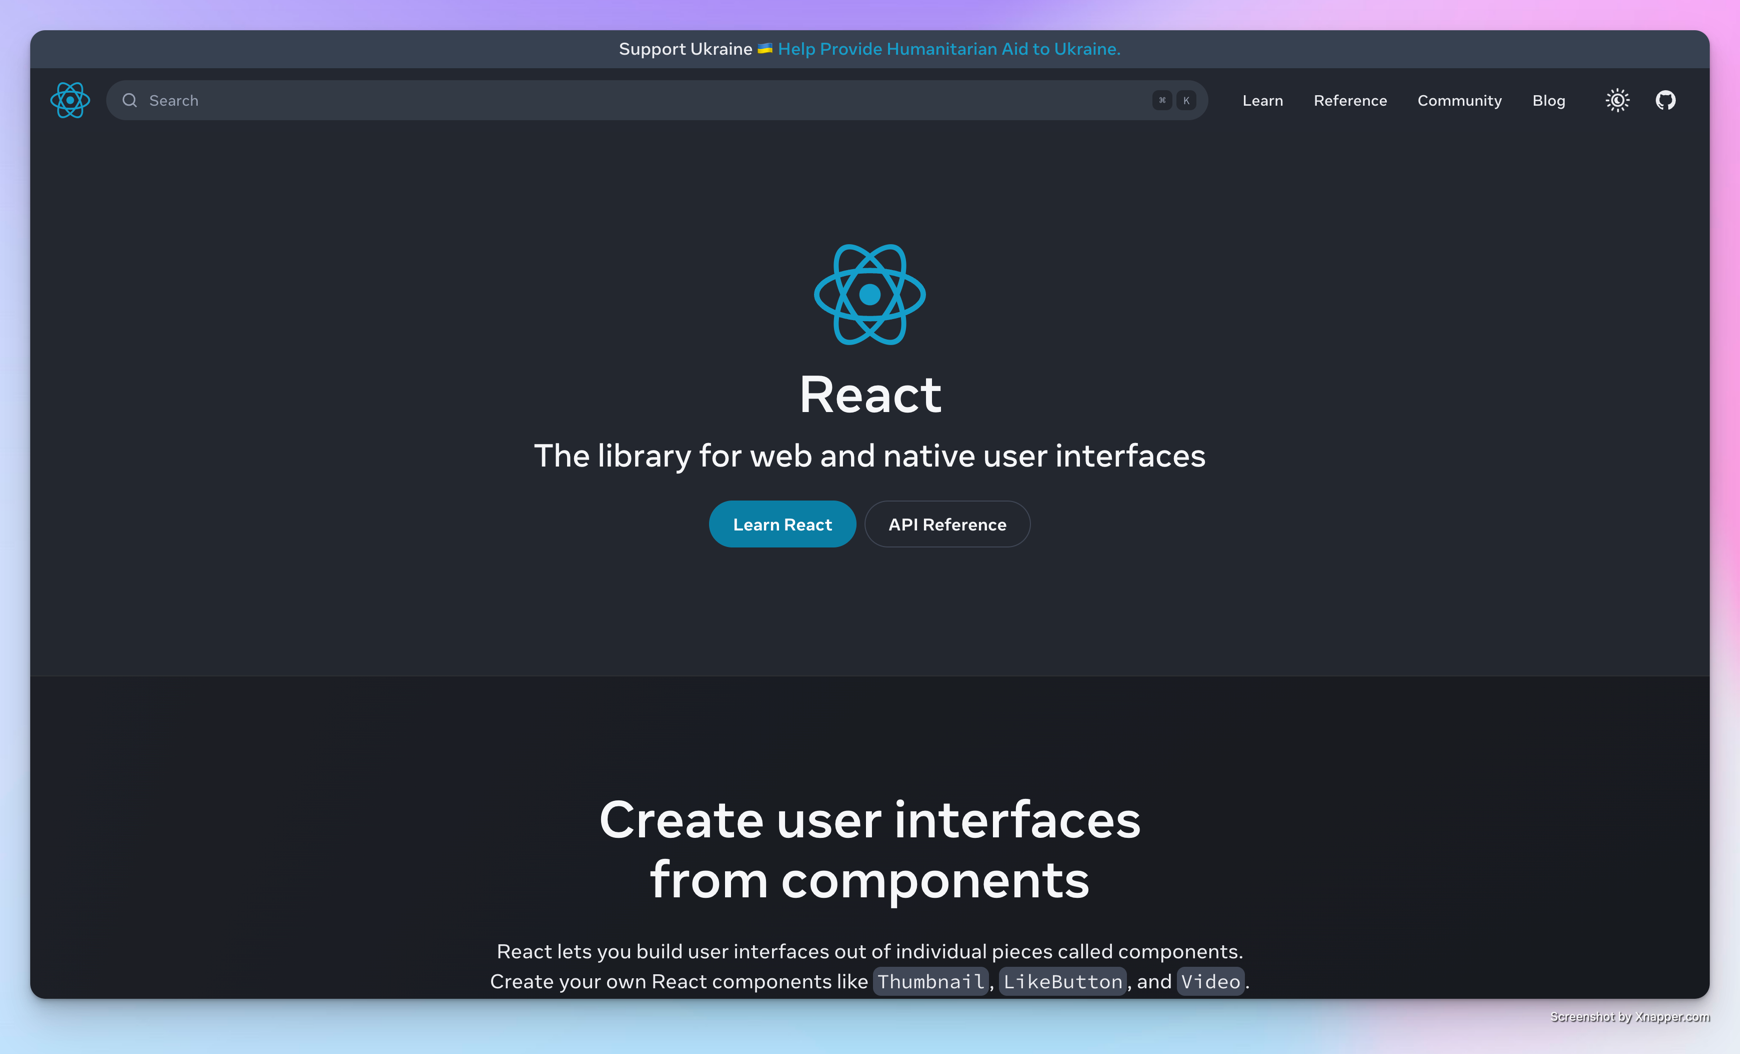Click 'The library for web and native' tagline
1740x1054 pixels.
pyautogui.click(x=870, y=456)
